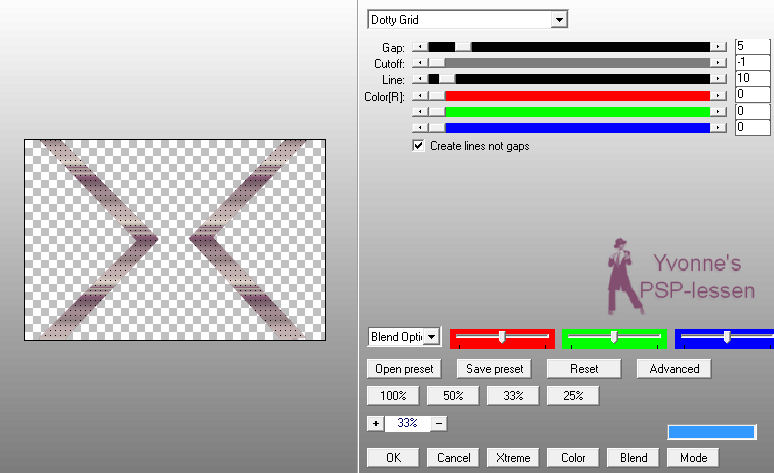The image size is (774, 473).
Task: Click the red blend slider handle
Action: point(502,337)
